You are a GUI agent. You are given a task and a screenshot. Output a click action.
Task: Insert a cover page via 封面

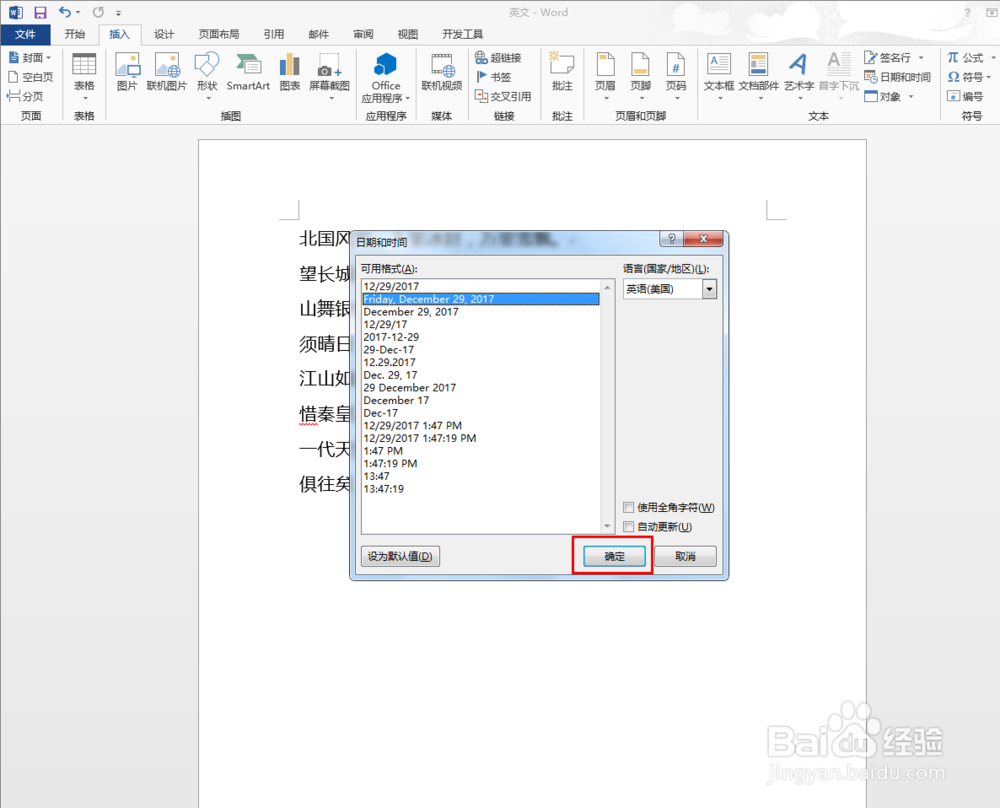30,57
